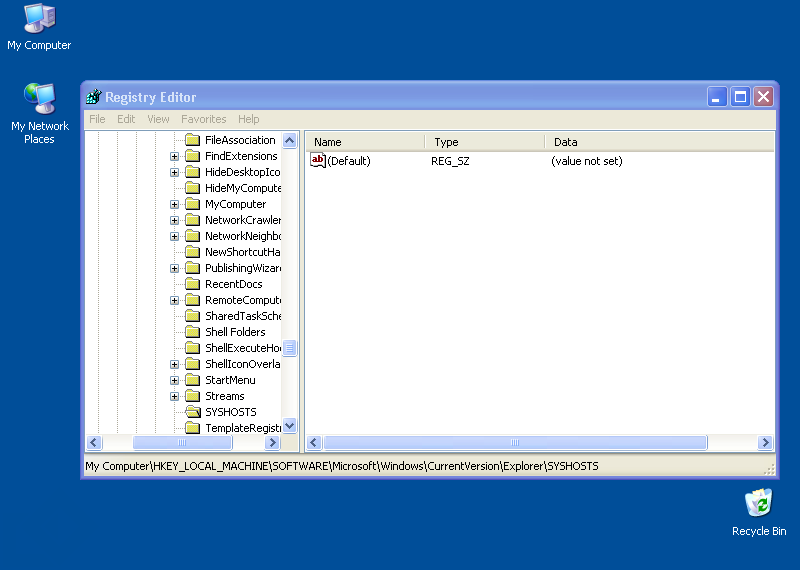This screenshot has height=570, width=800.
Task: Click the Registry Editor title bar icon
Action: tap(94, 97)
